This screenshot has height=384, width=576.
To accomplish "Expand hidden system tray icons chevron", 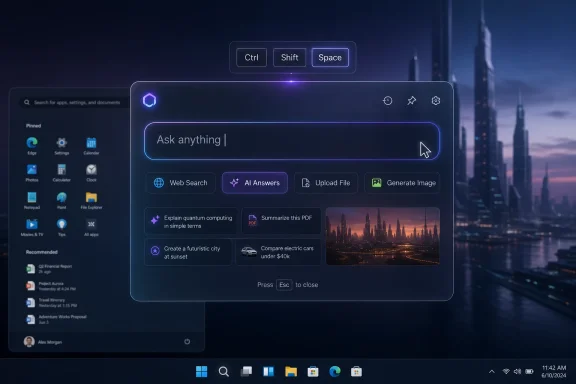I will pos(492,372).
